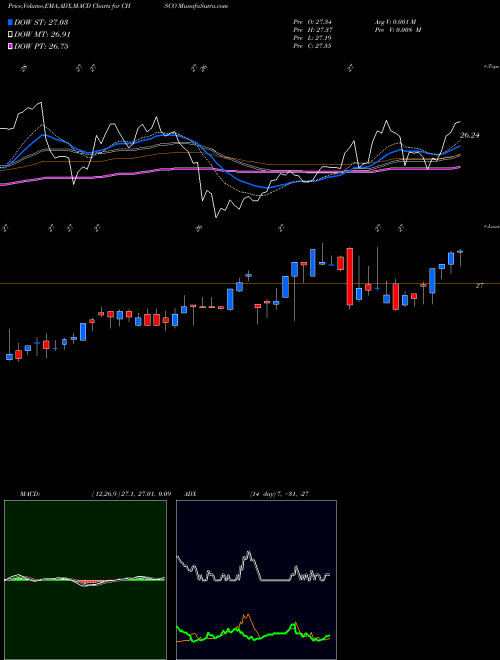Screen dimensions: 500x660
Task: Open the green MACD indicator panel
Action: [x=85, y=580]
